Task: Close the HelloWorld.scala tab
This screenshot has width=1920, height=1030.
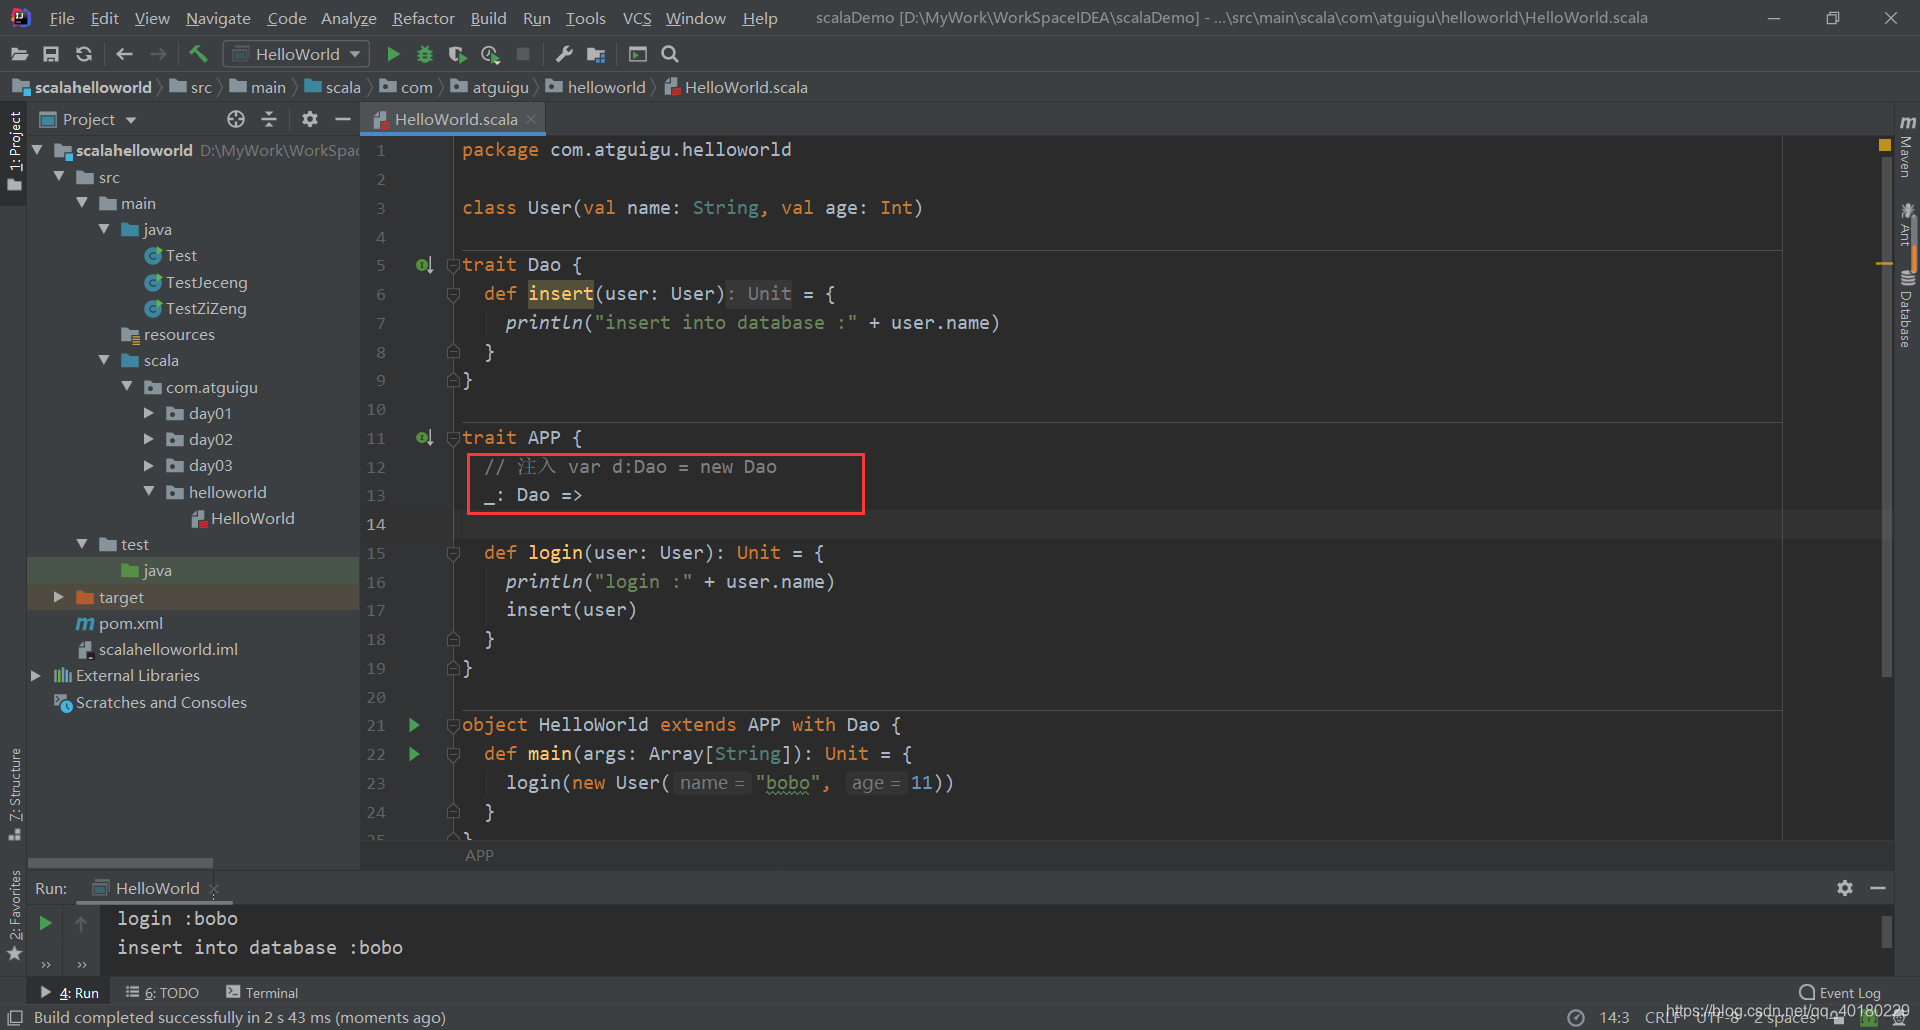Action: coord(531,119)
